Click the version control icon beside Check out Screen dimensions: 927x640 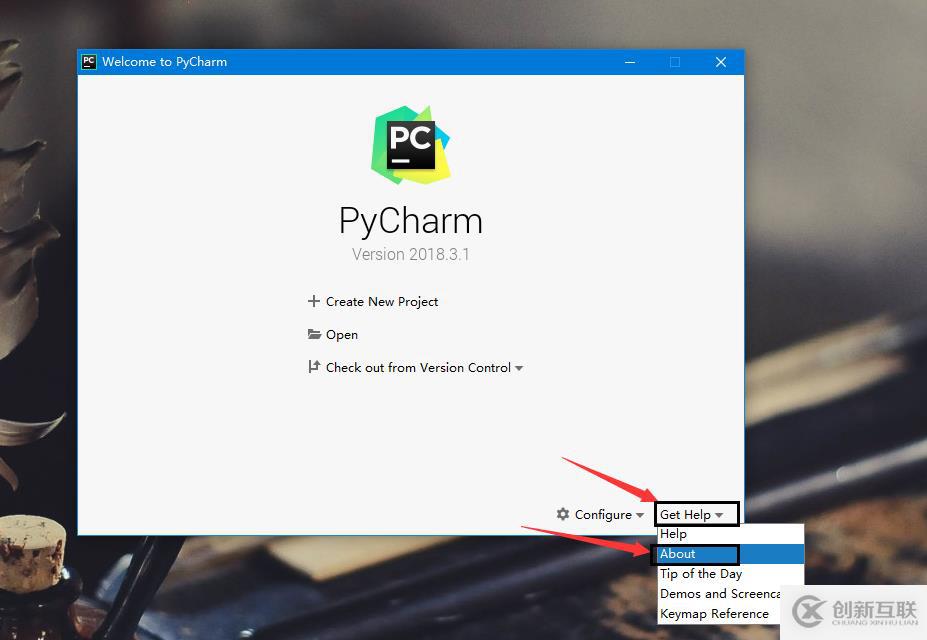click(x=314, y=367)
